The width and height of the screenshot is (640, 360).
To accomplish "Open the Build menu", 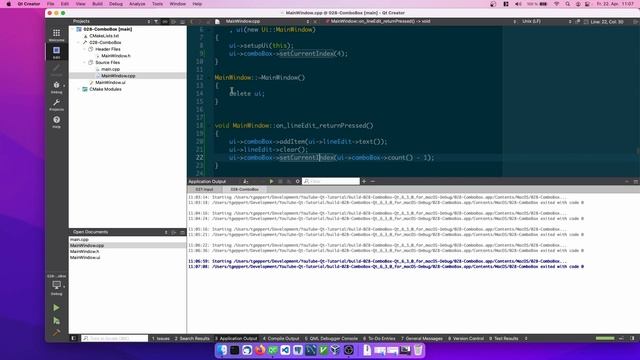I will point(97,4).
